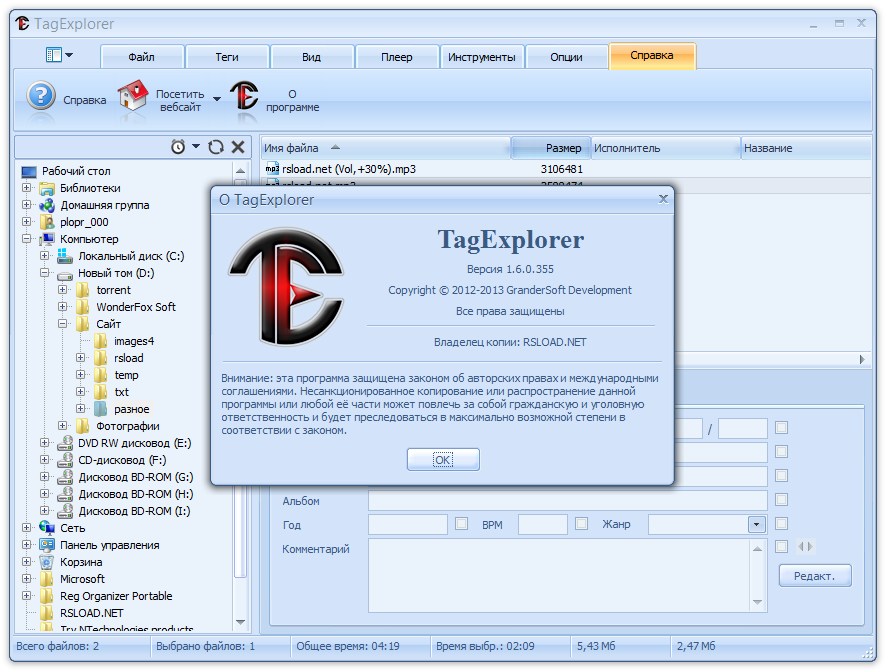886x671 pixels.
Task: Click the plopr_000 user icon
Action: coord(47,222)
